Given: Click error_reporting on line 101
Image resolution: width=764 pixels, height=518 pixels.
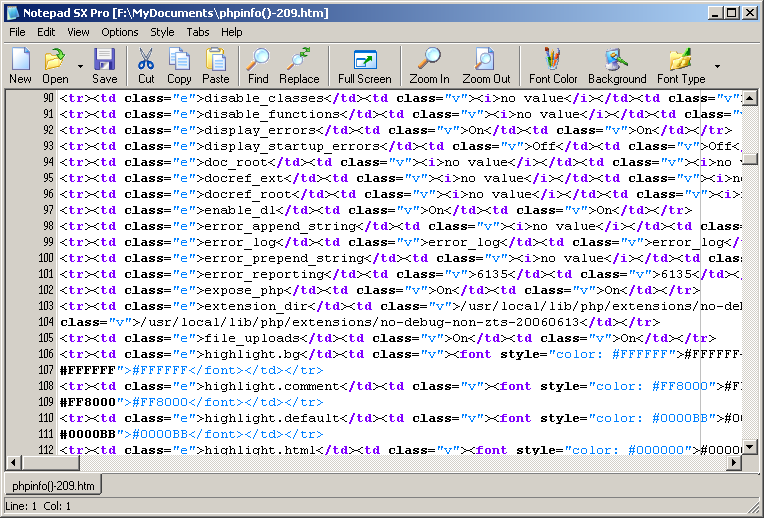Looking at the screenshot, I should coord(264,274).
